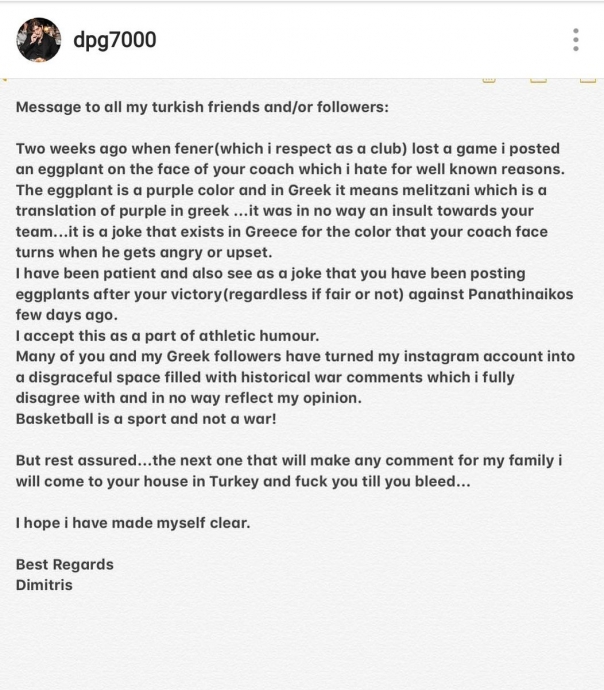Click the 'Message to all my turkish friends' heading

click(x=202, y=107)
